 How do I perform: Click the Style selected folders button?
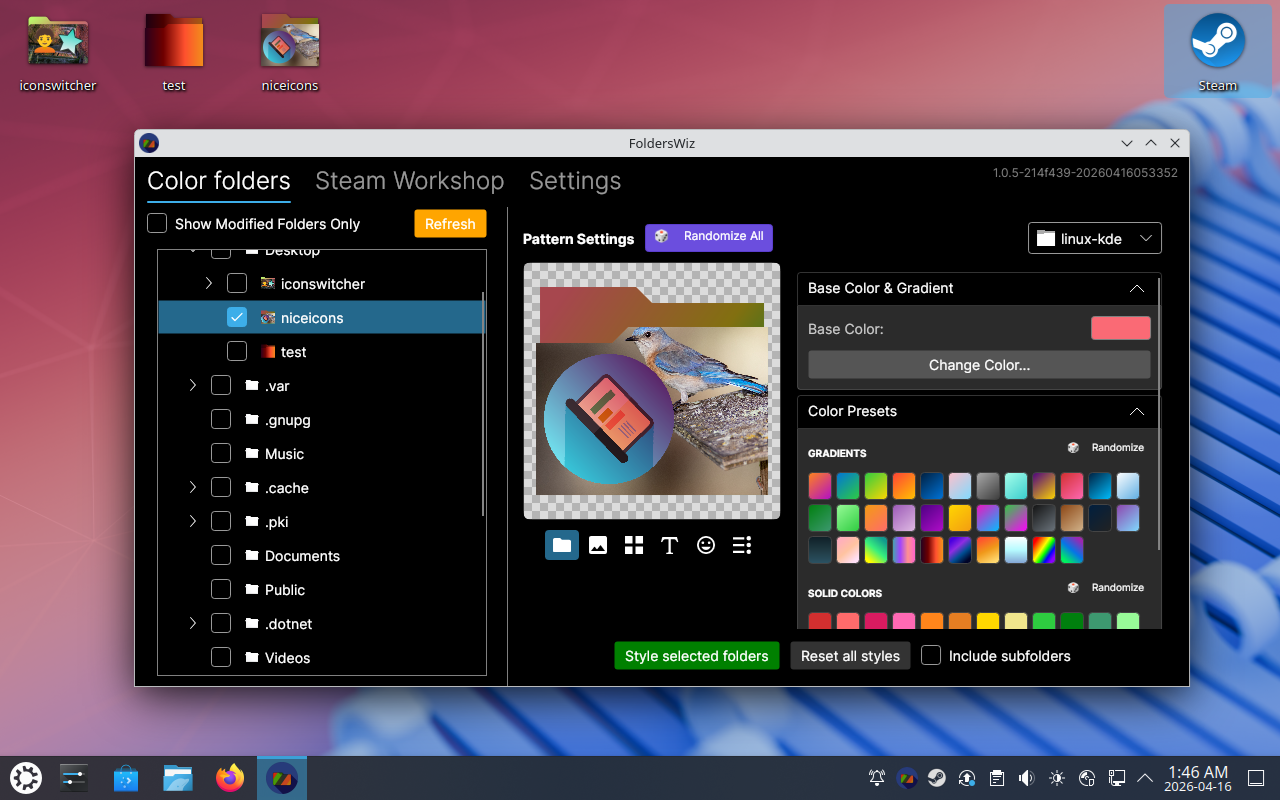pos(696,656)
